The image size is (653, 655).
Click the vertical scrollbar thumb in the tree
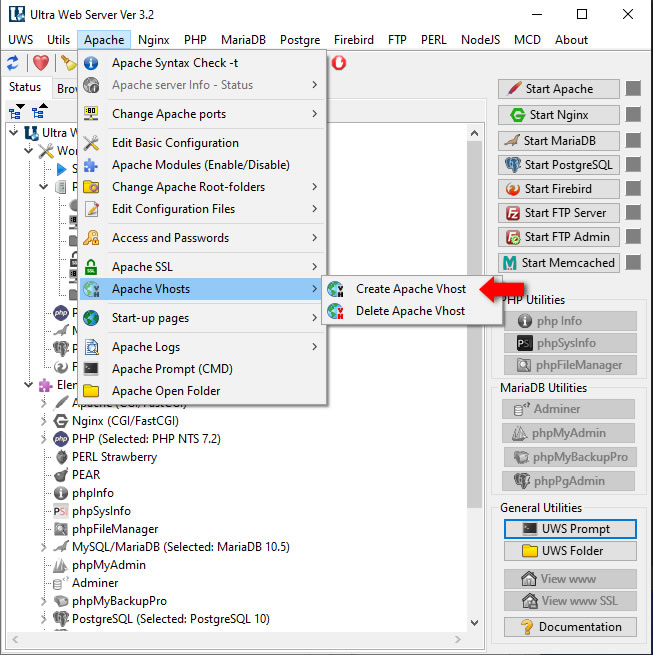pos(474,324)
